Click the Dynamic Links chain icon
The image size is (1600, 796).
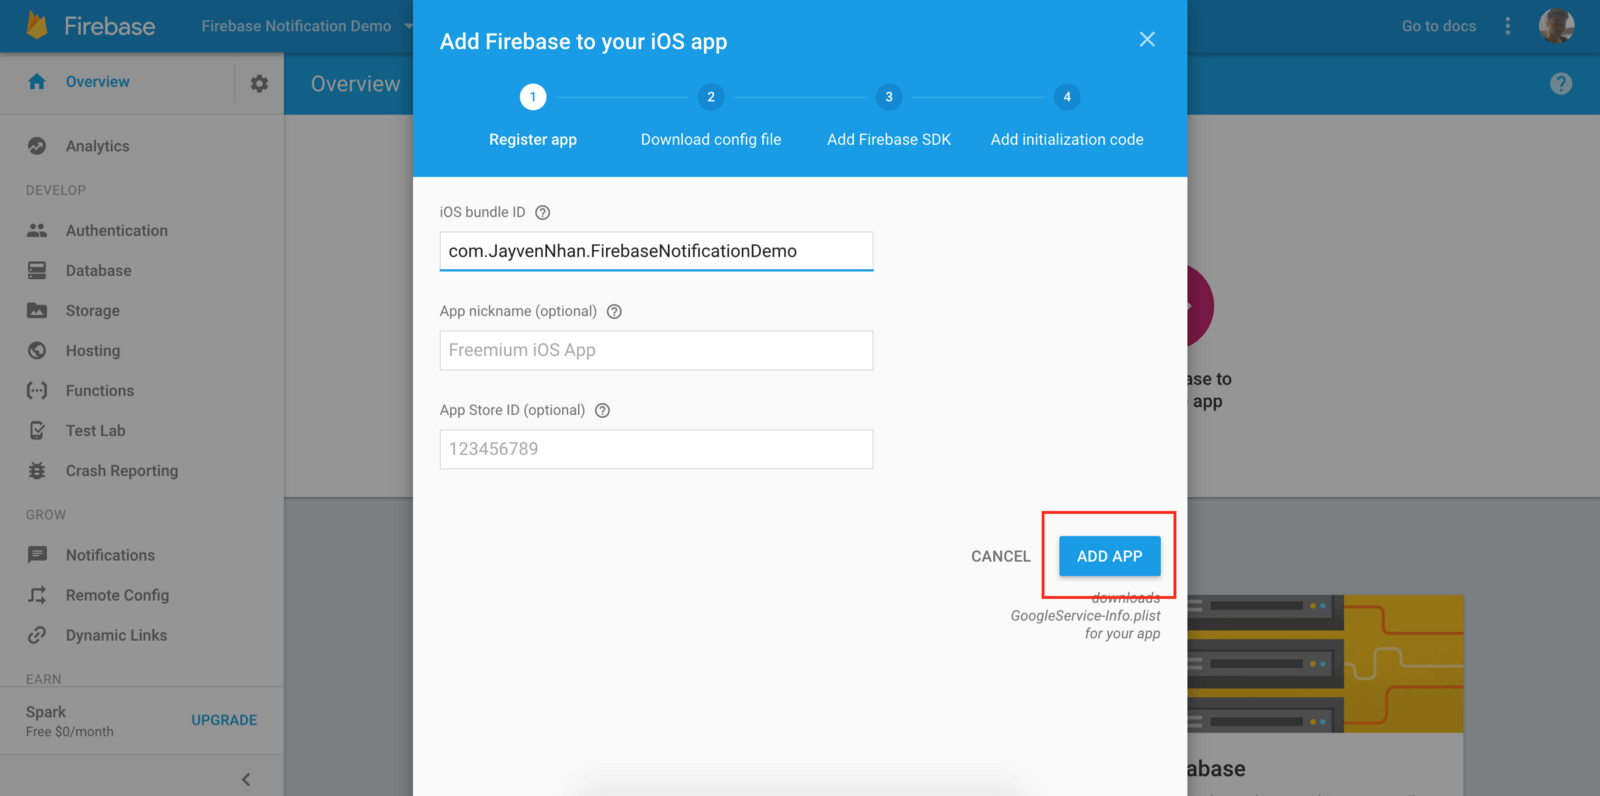(37, 635)
